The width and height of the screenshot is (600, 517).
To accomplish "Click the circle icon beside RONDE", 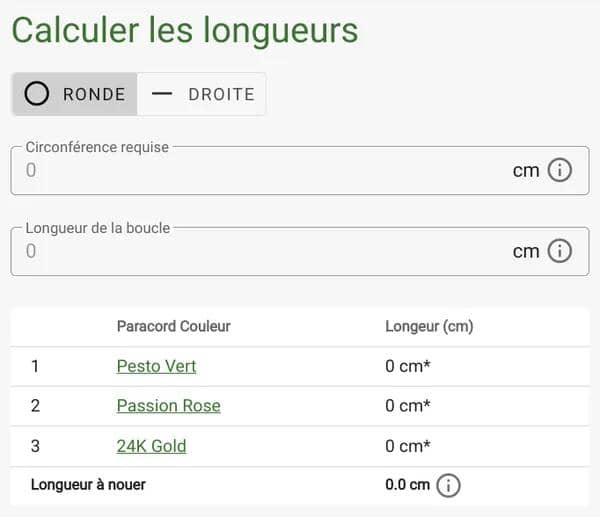I will click(37, 94).
